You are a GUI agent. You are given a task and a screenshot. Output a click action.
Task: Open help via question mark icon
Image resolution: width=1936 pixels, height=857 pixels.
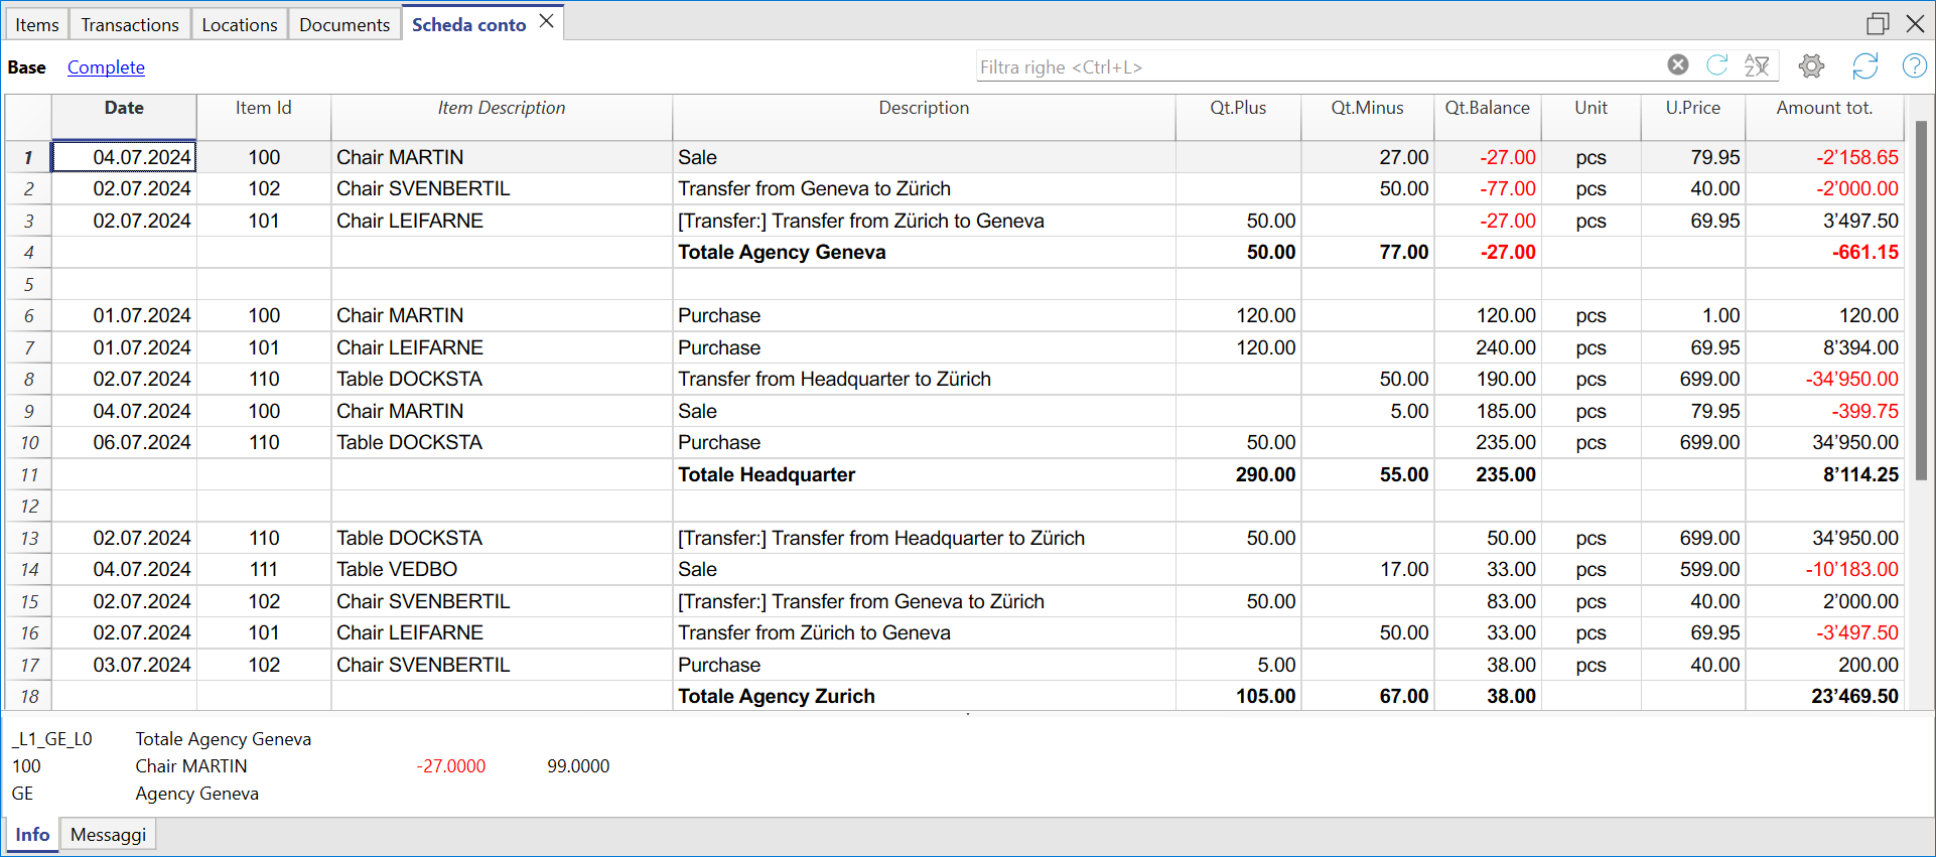1914,66
